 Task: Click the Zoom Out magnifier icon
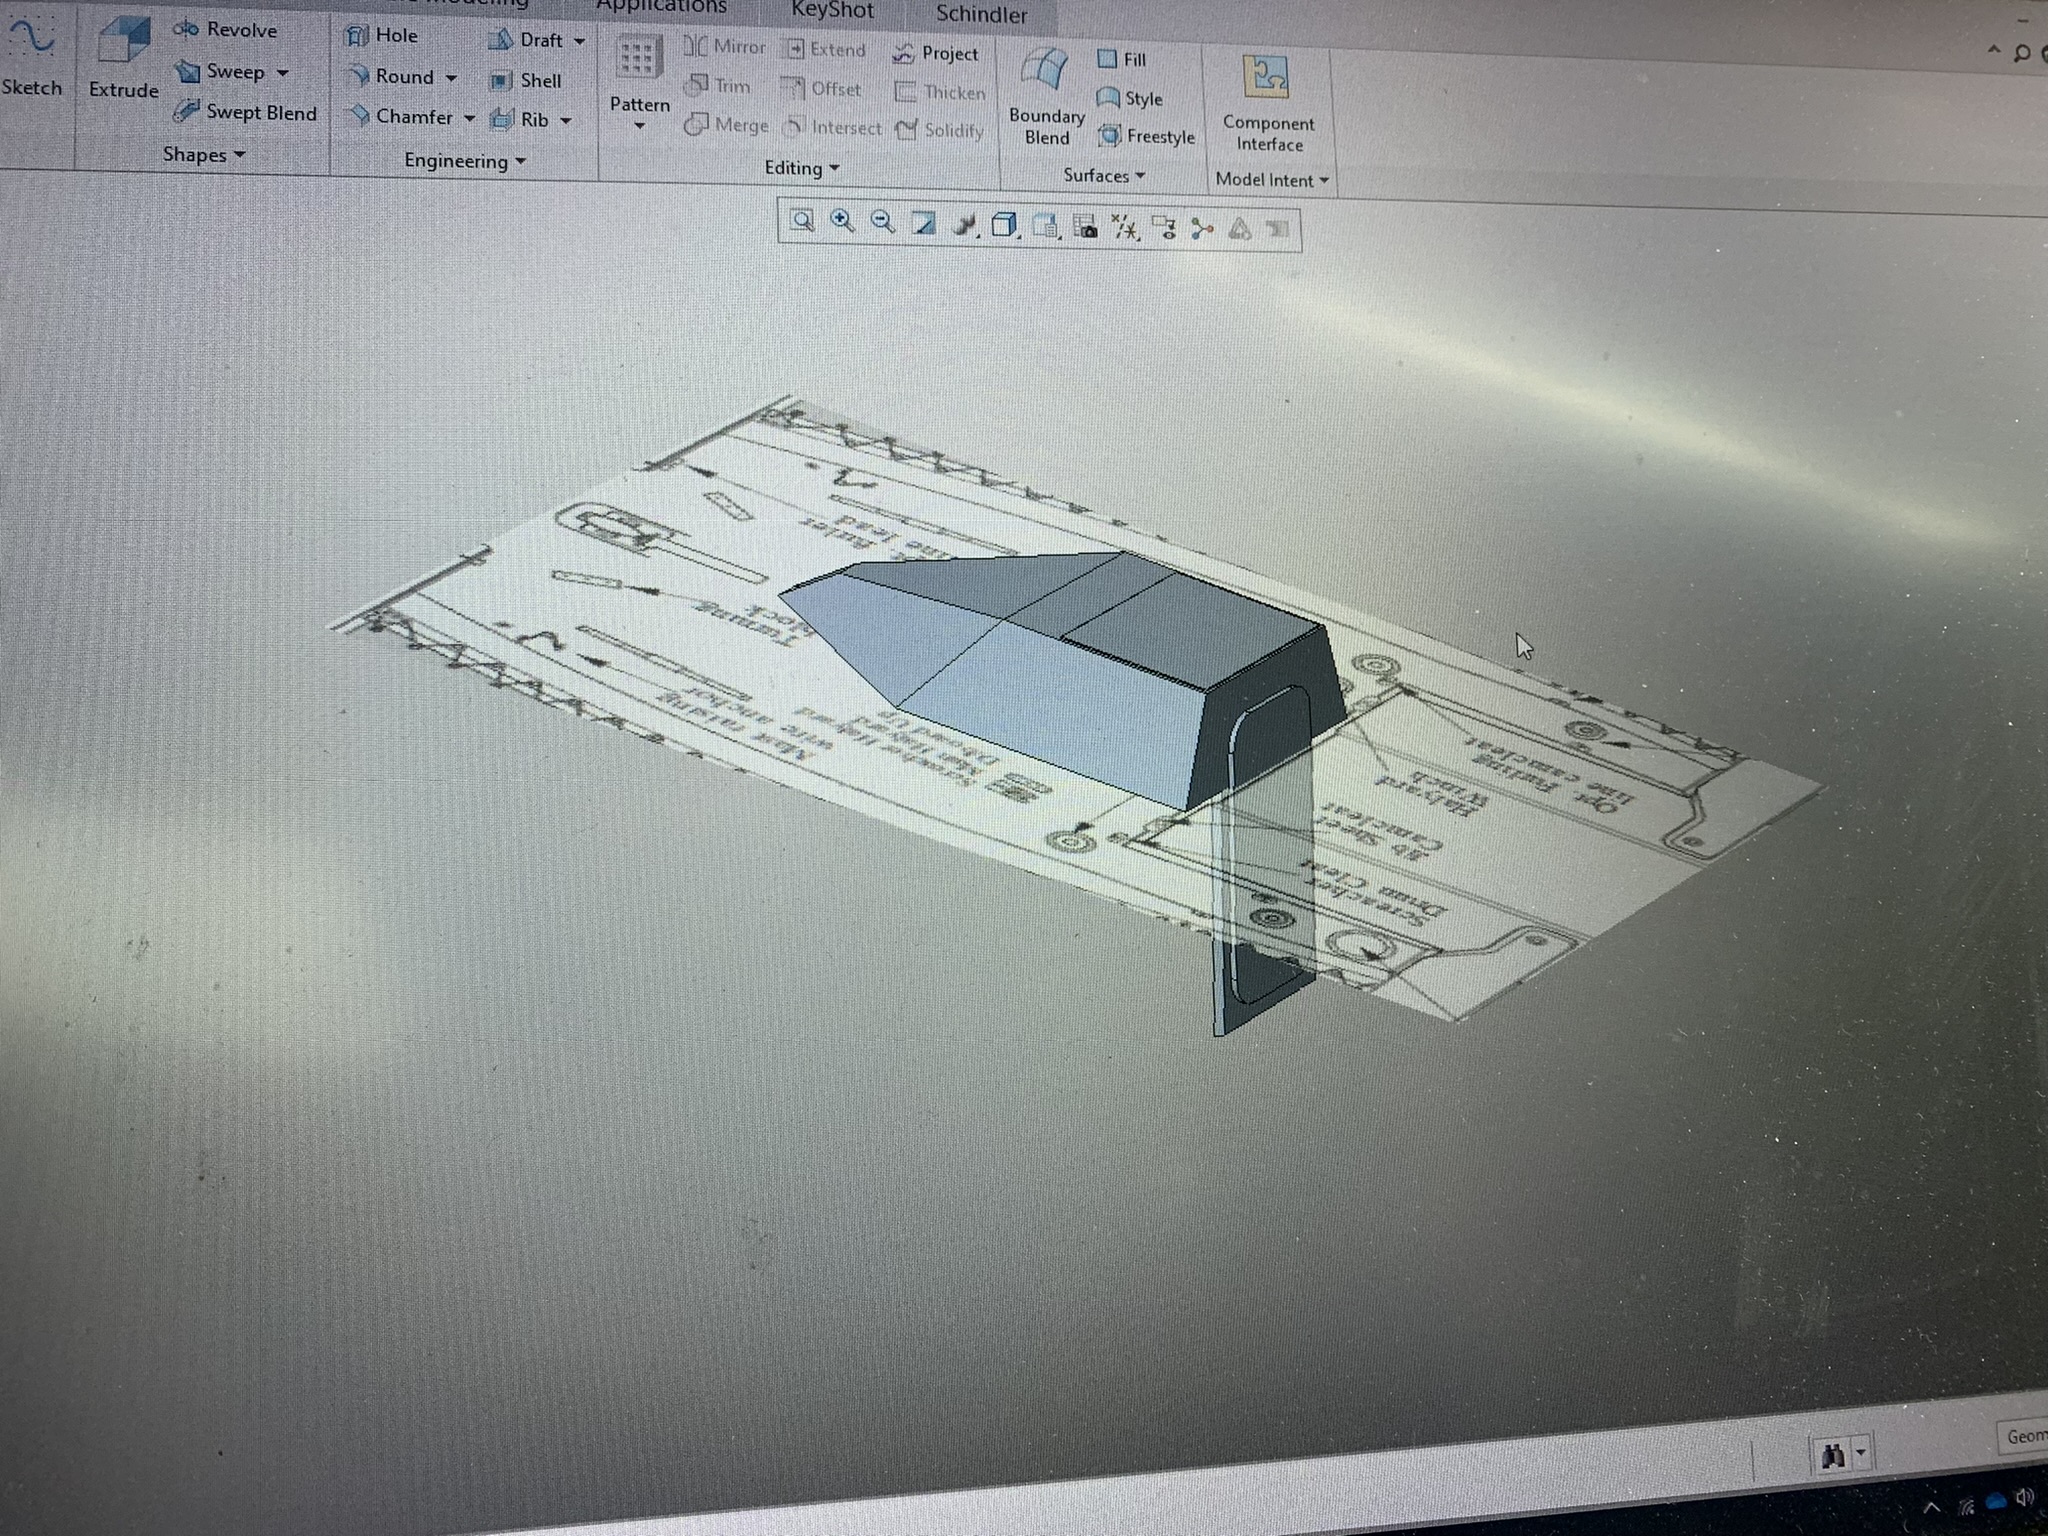coord(882,223)
